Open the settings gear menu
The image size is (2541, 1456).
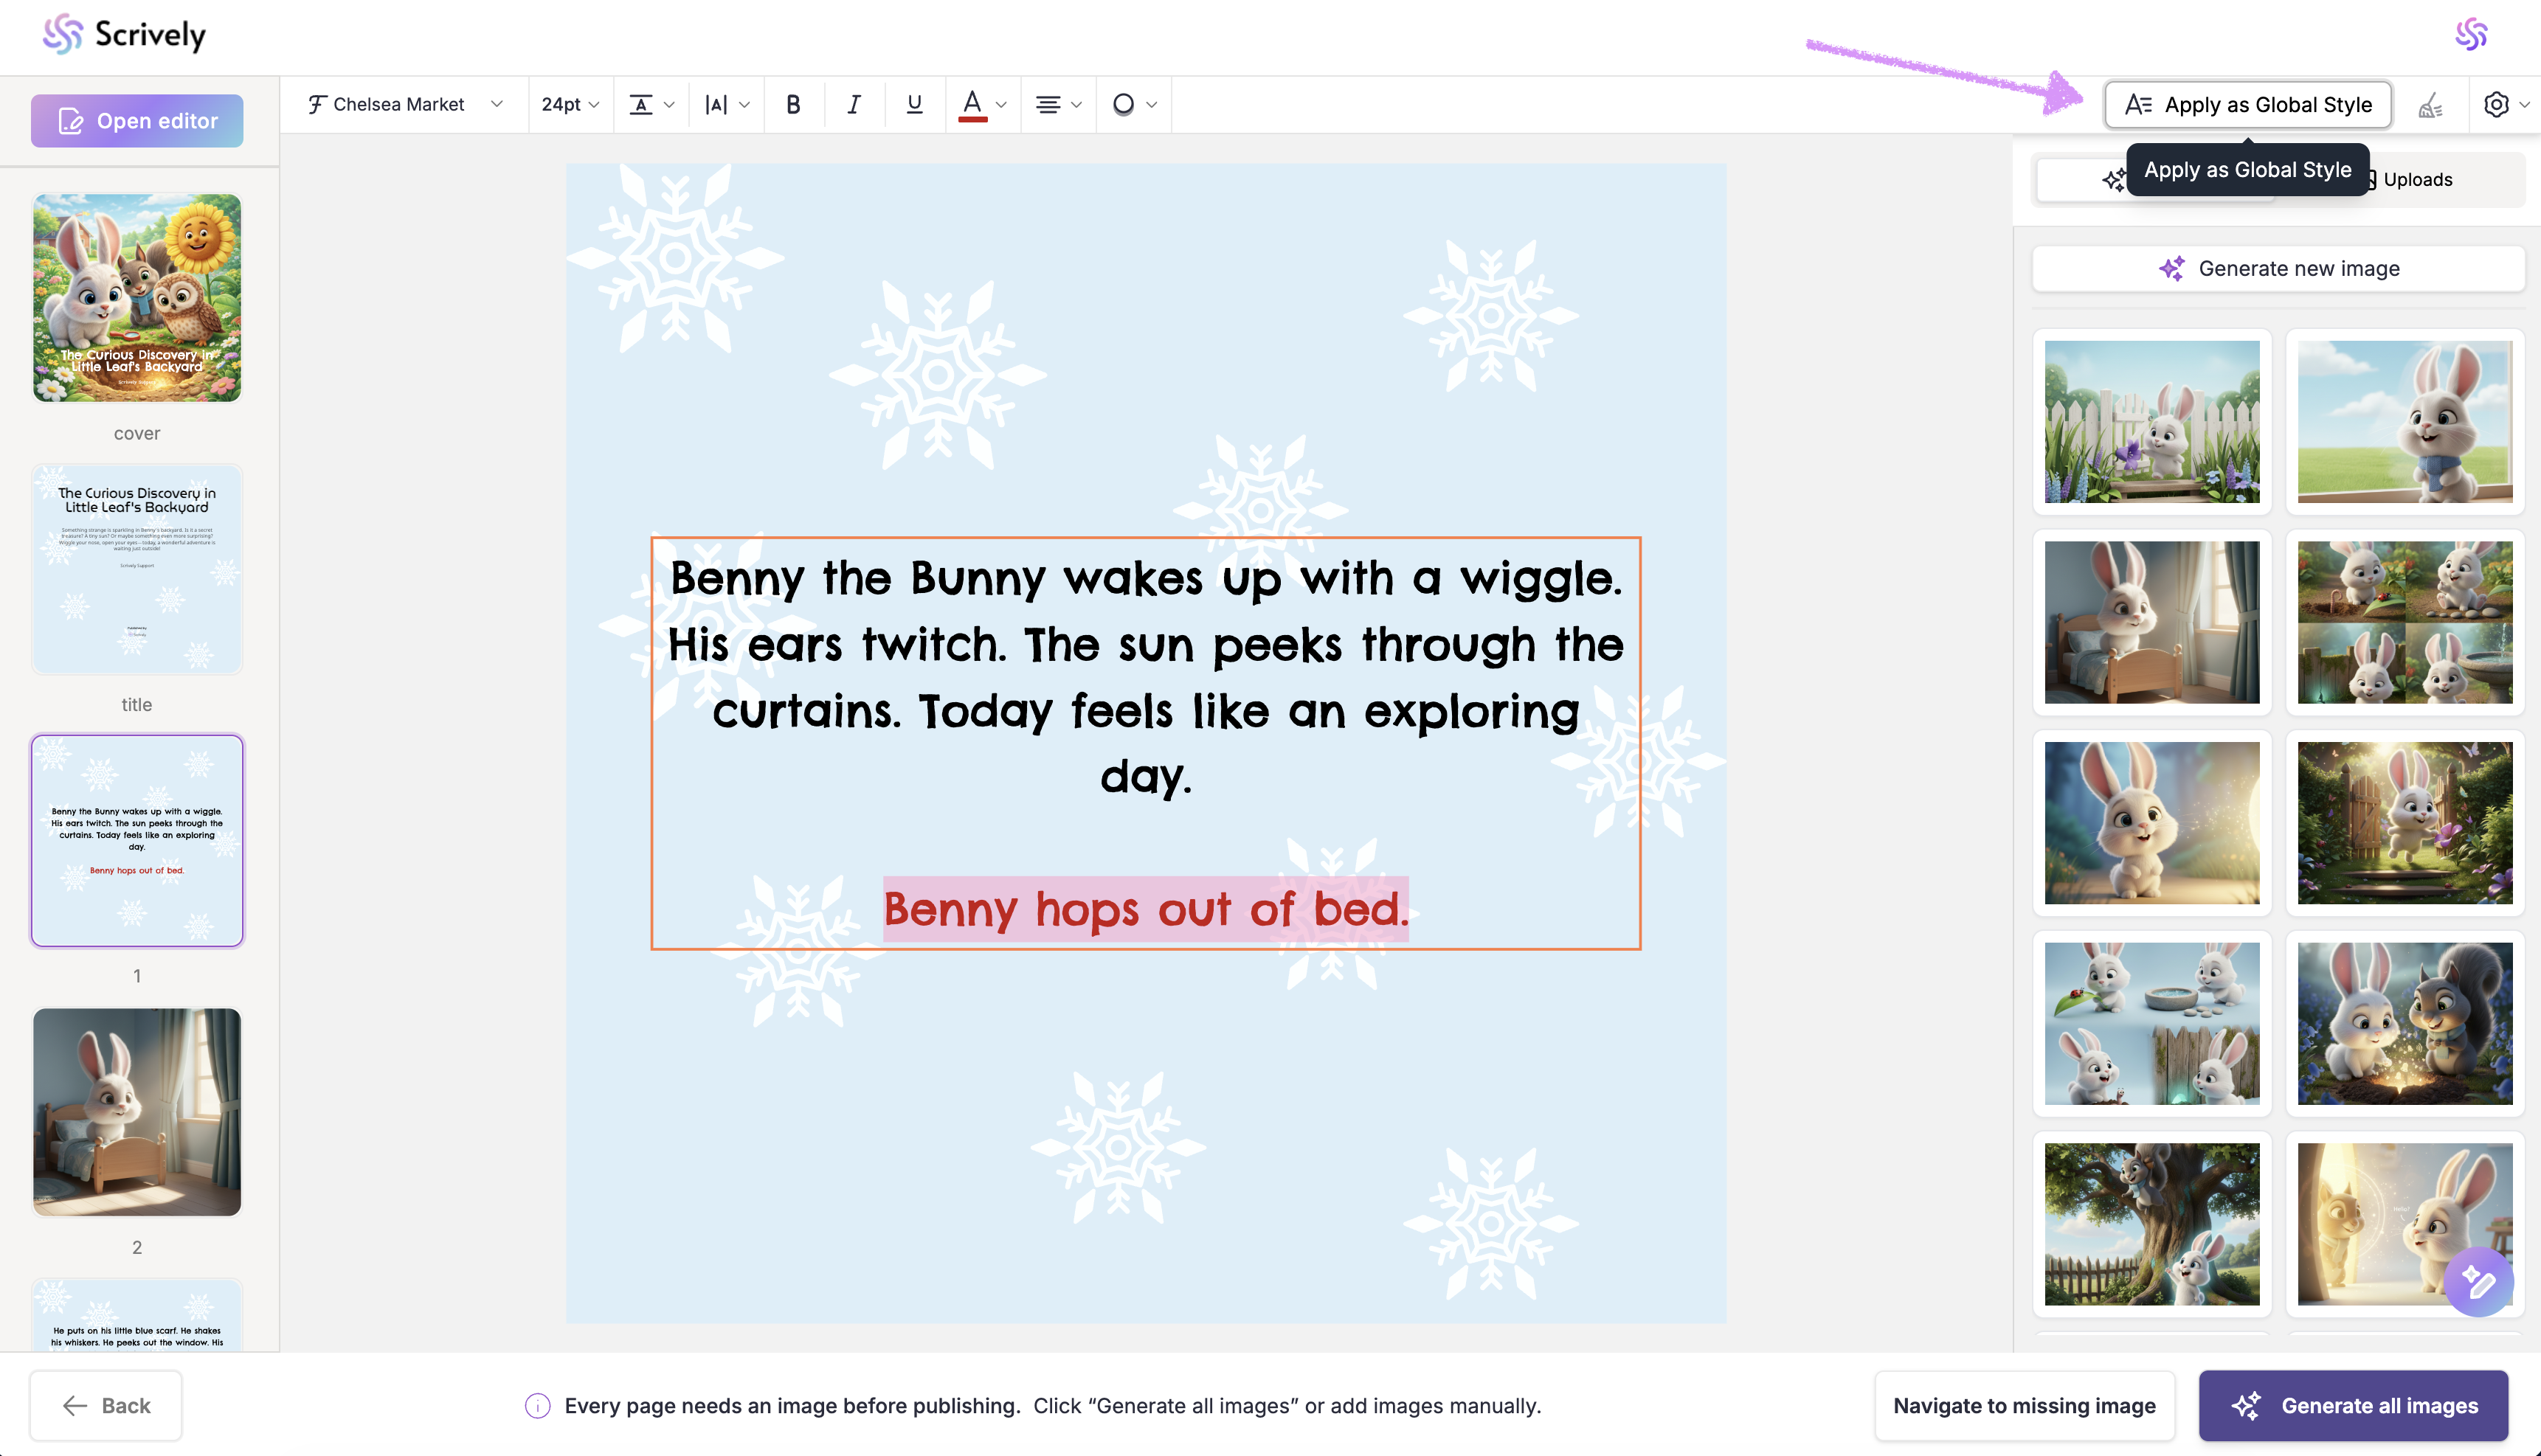click(2496, 104)
